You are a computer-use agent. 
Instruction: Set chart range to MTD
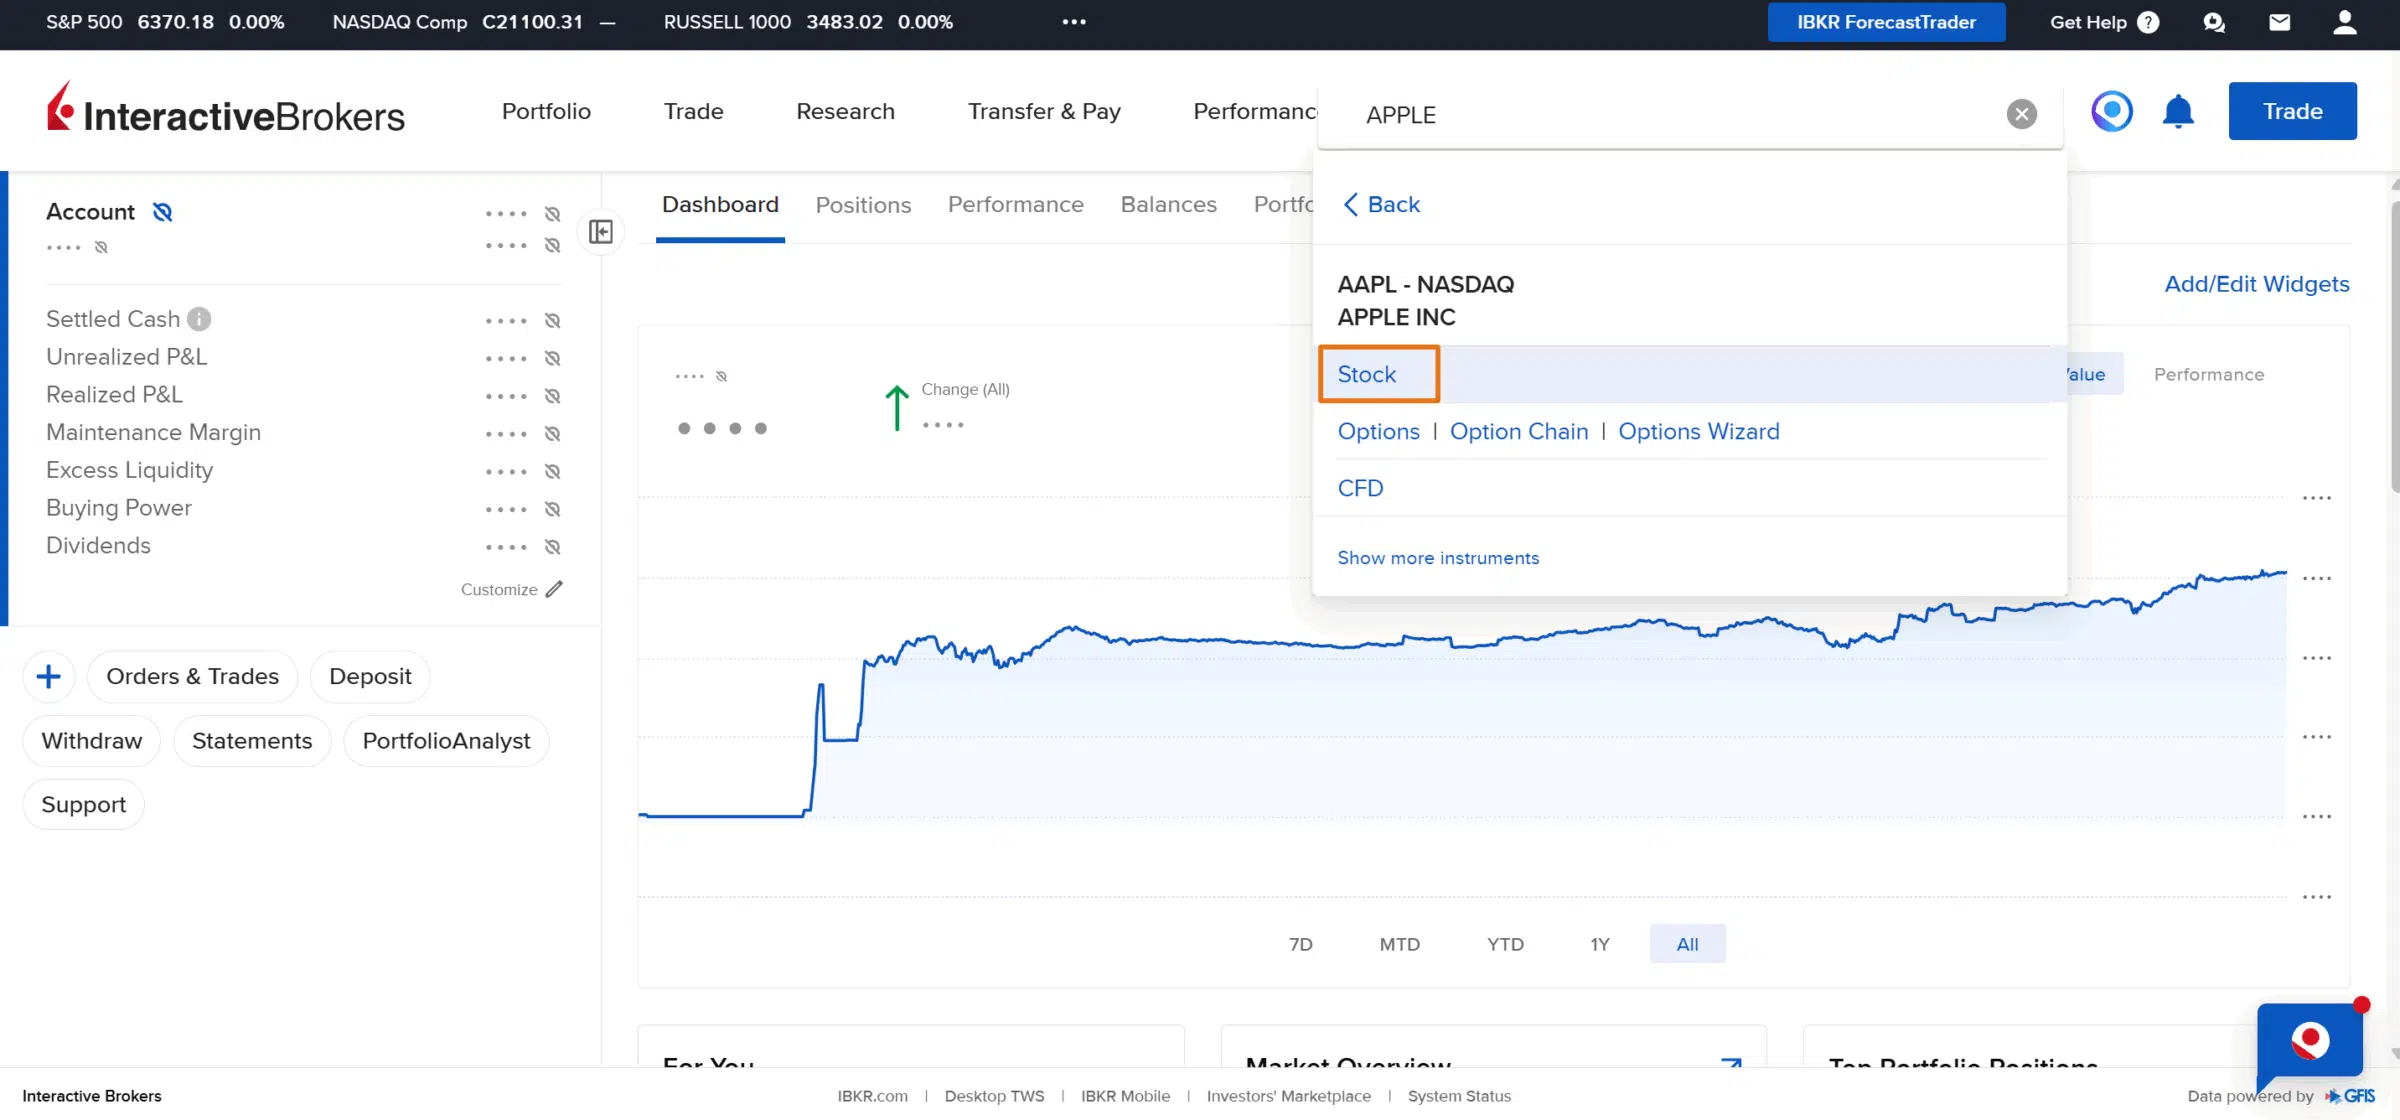click(1399, 944)
